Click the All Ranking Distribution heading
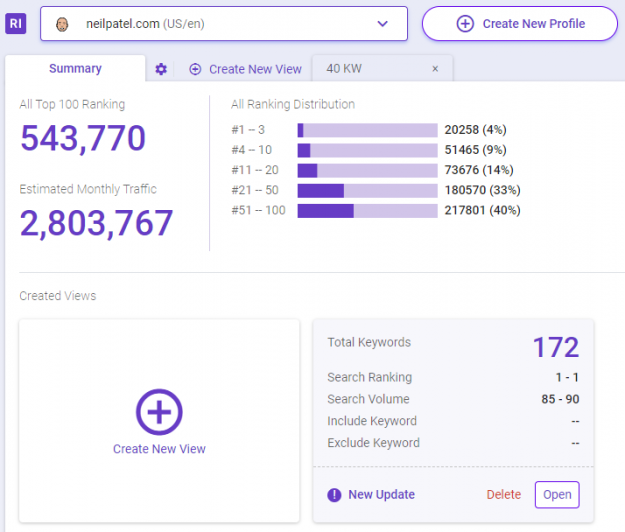The image size is (625, 532). pyautogui.click(x=293, y=104)
